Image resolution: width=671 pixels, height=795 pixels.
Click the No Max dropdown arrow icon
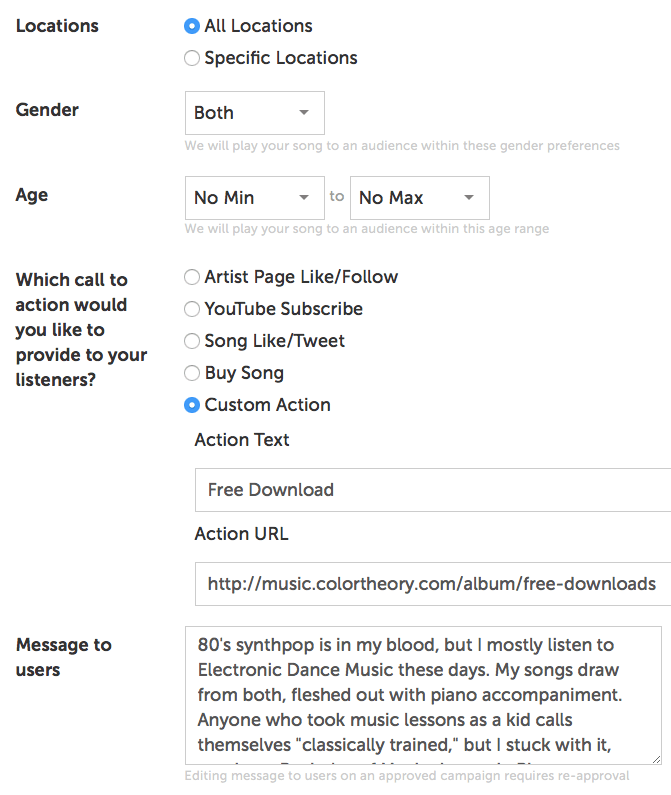[468, 198]
